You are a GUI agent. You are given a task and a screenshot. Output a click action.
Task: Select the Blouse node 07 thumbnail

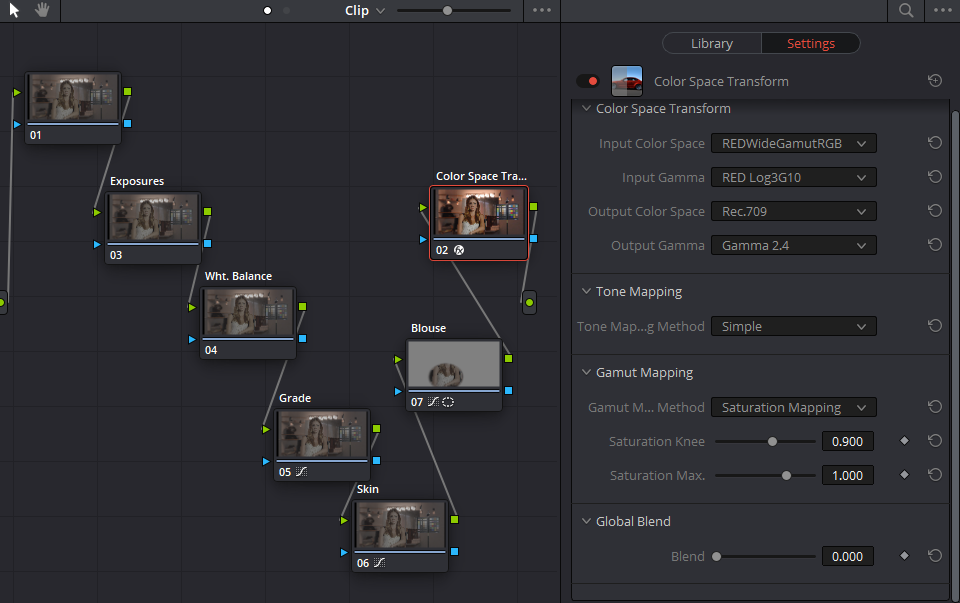pyautogui.click(x=454, y=364)
